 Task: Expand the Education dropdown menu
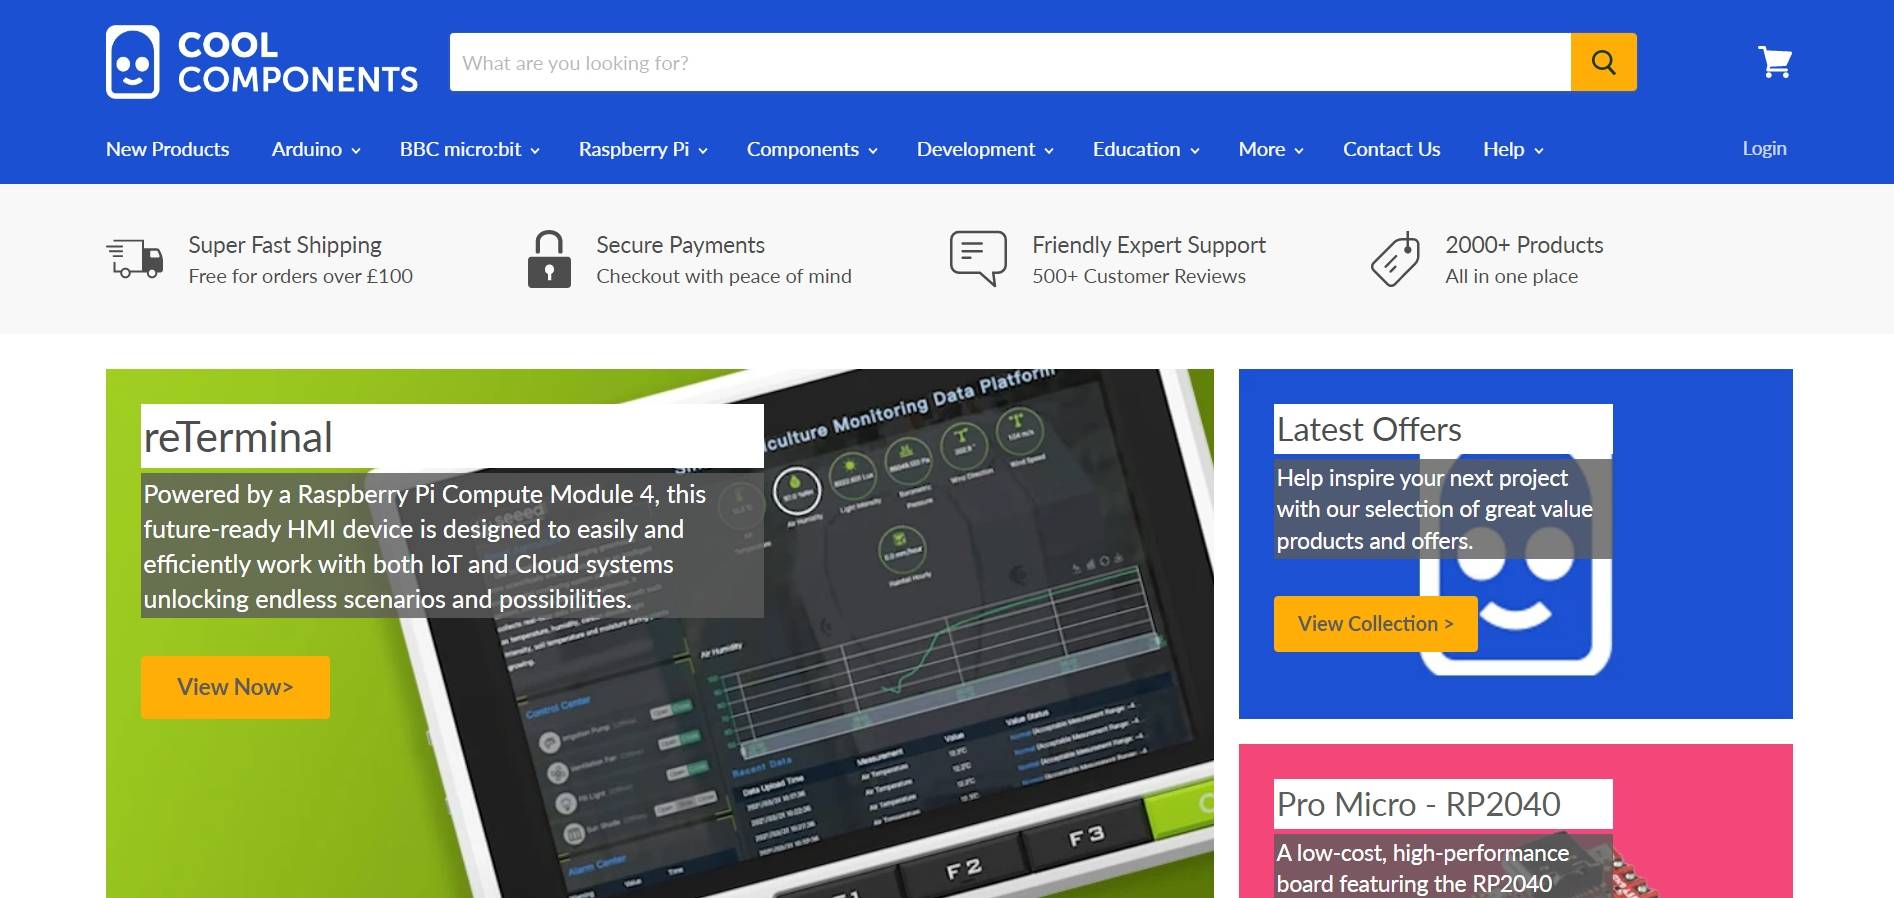click(x=1146, y=149)
